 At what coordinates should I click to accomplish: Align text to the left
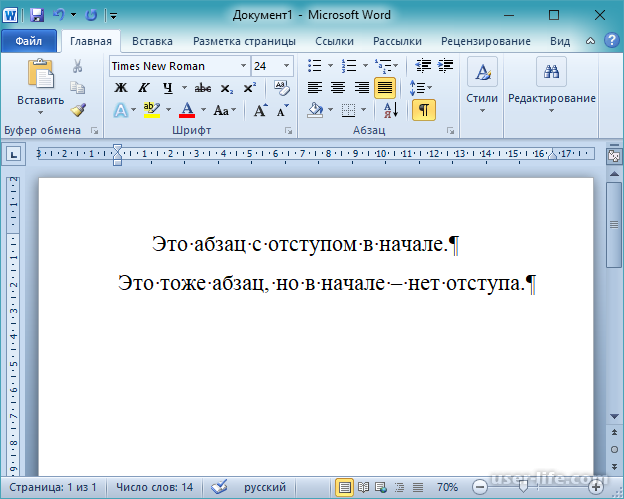[315, 88]
